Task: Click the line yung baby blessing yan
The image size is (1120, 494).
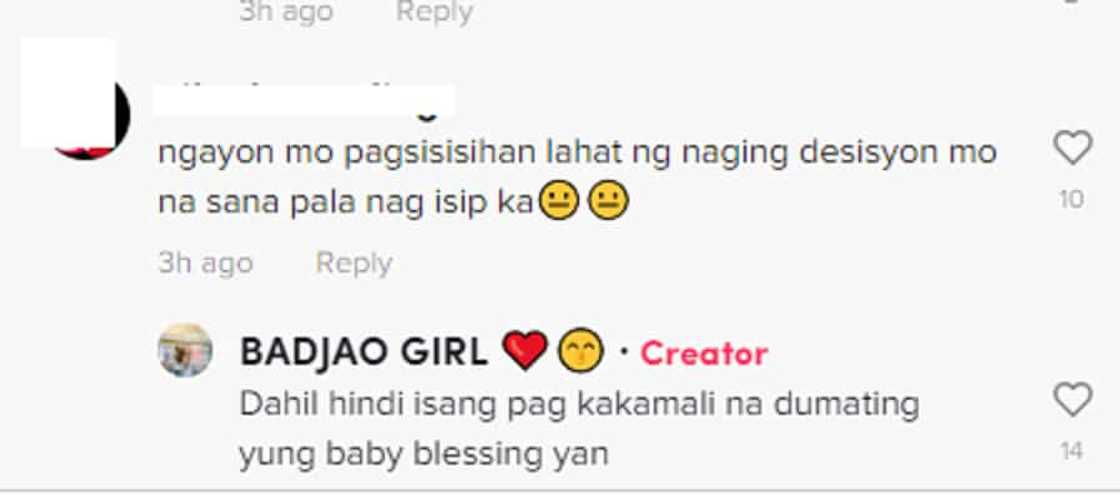Action: pyautogui.click(x=423, y=455)
